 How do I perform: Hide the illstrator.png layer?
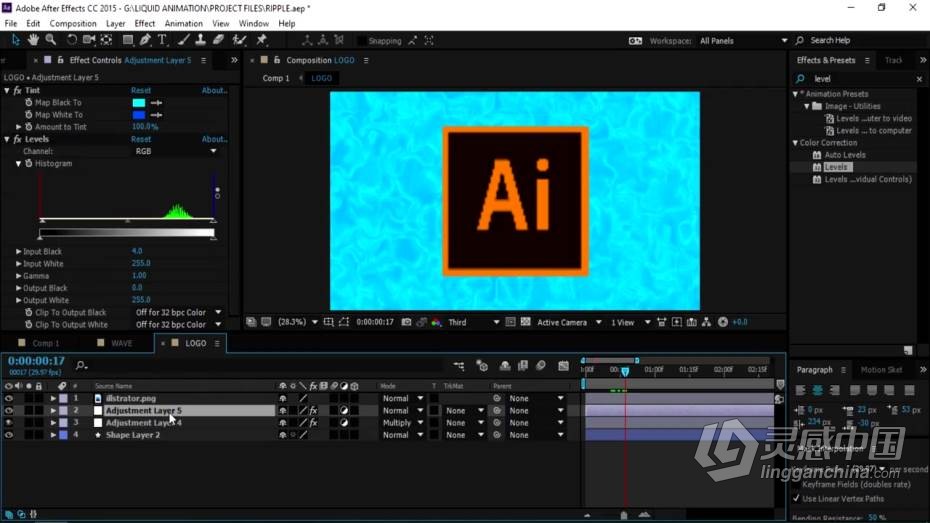8,398
